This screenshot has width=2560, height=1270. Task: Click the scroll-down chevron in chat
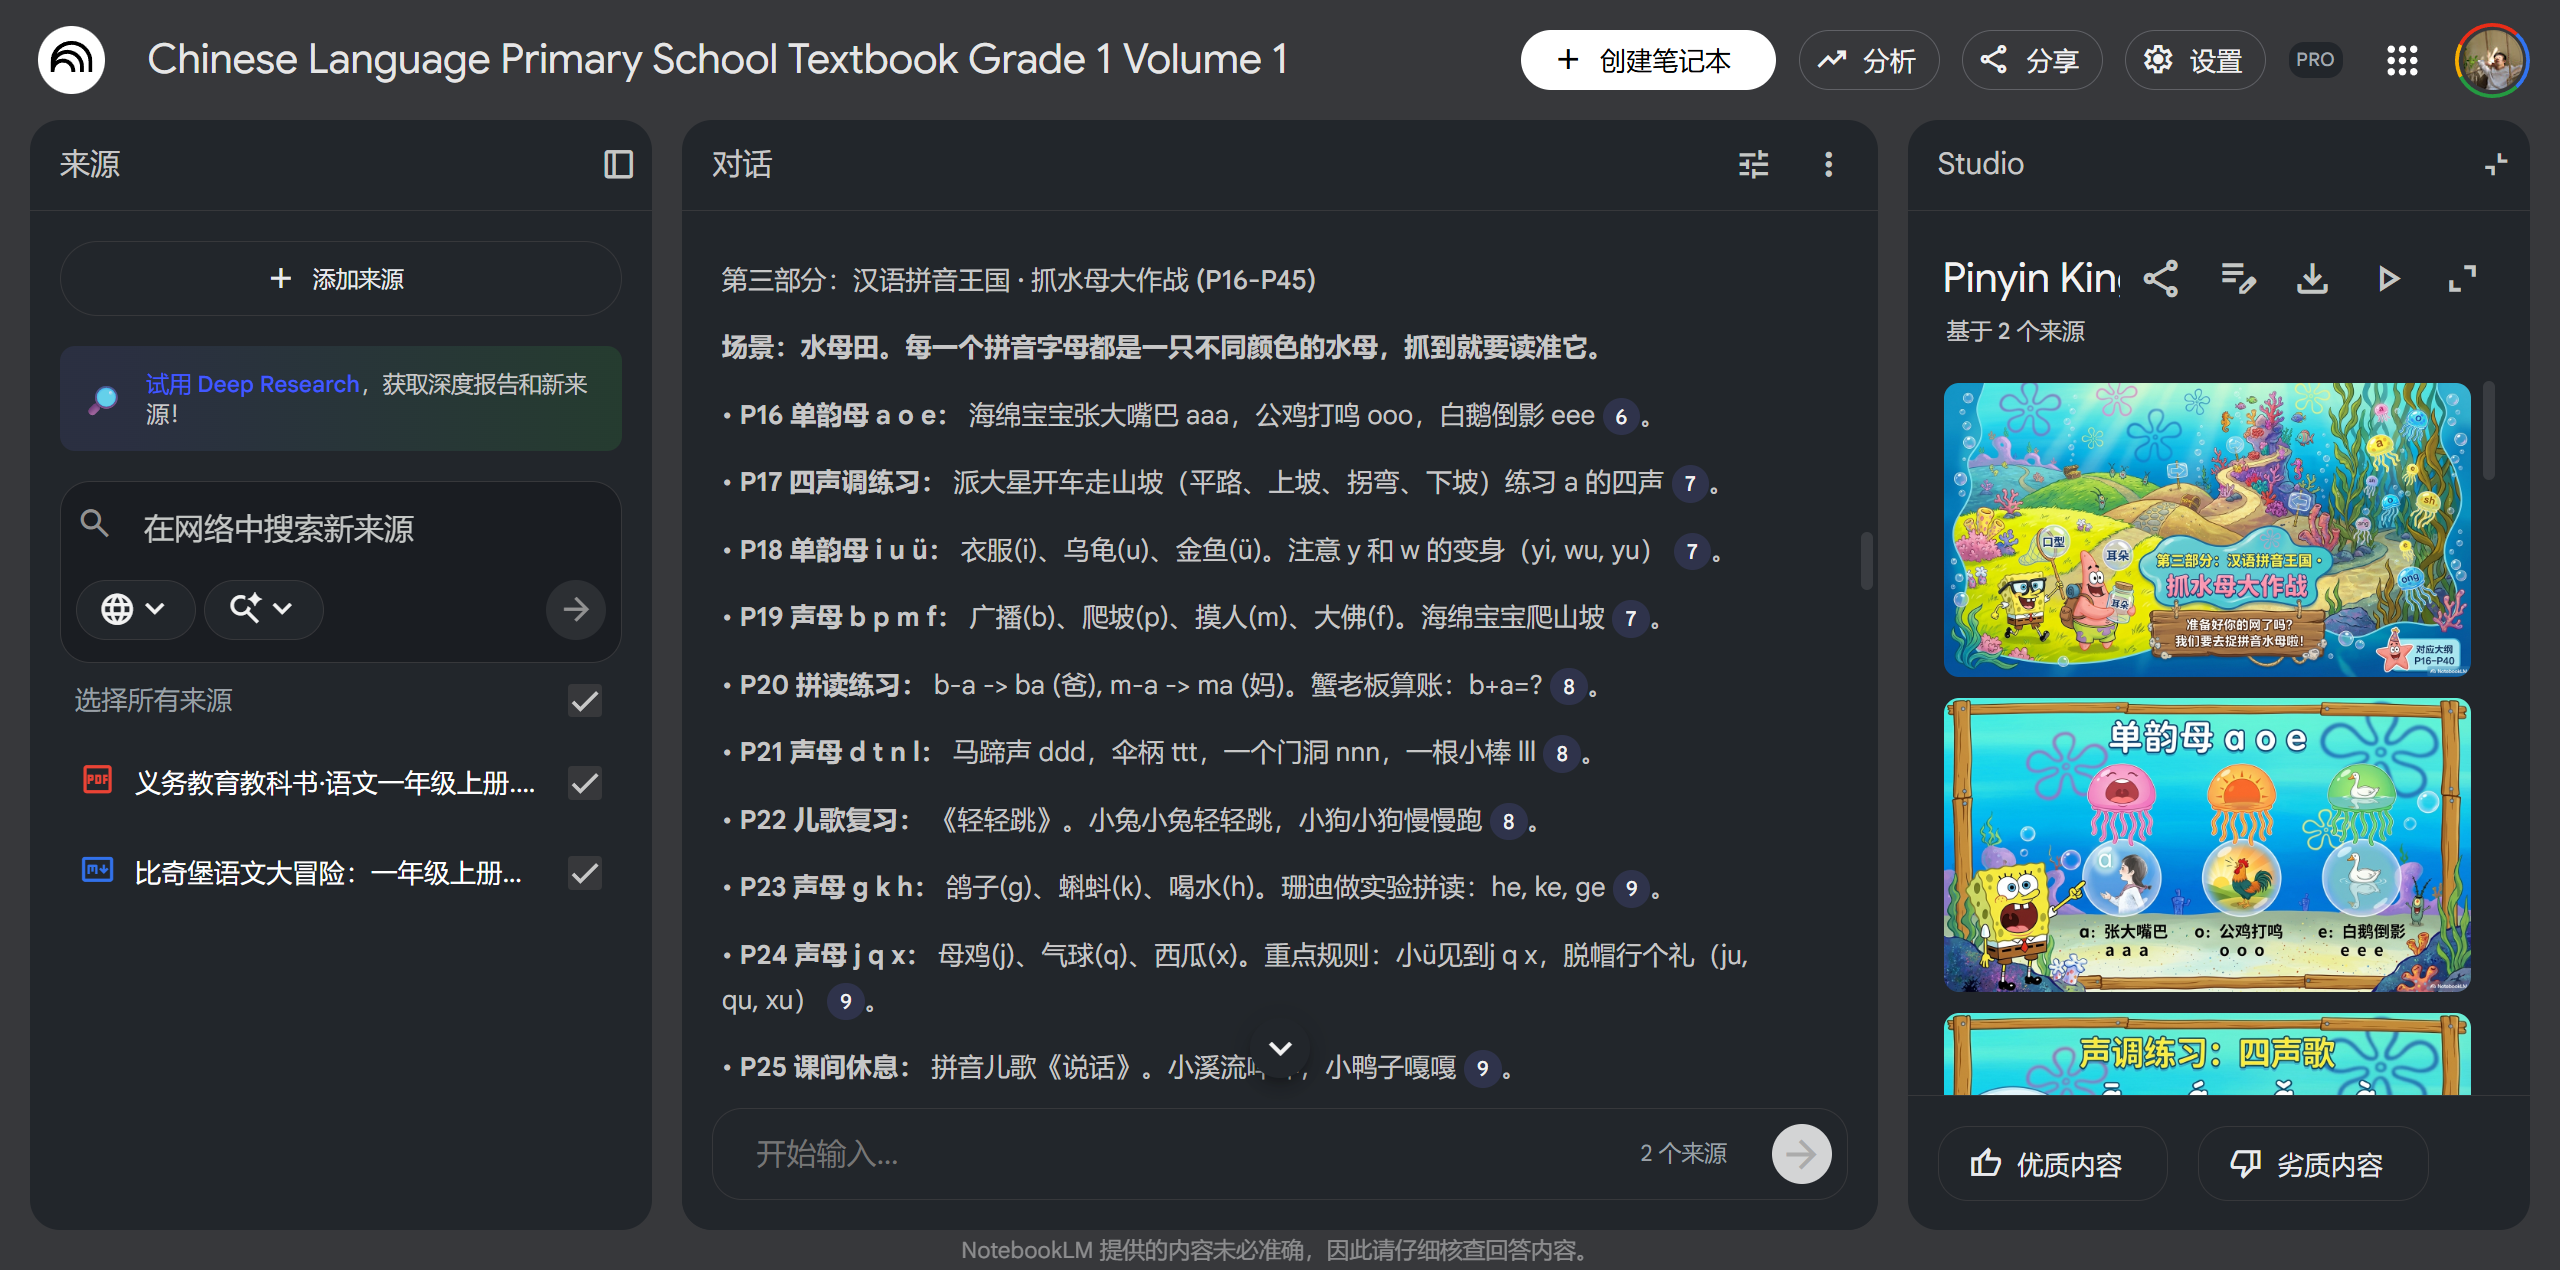[x=1279, y=1047]
